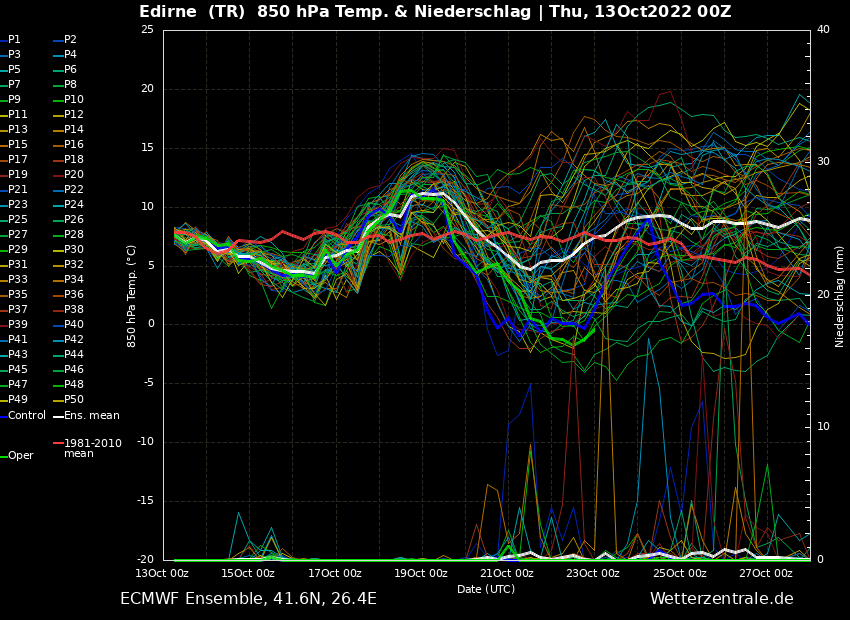This screenshot has height=620, width=850.
Task: Select the "Control" legend label
Action: point(27,416)
